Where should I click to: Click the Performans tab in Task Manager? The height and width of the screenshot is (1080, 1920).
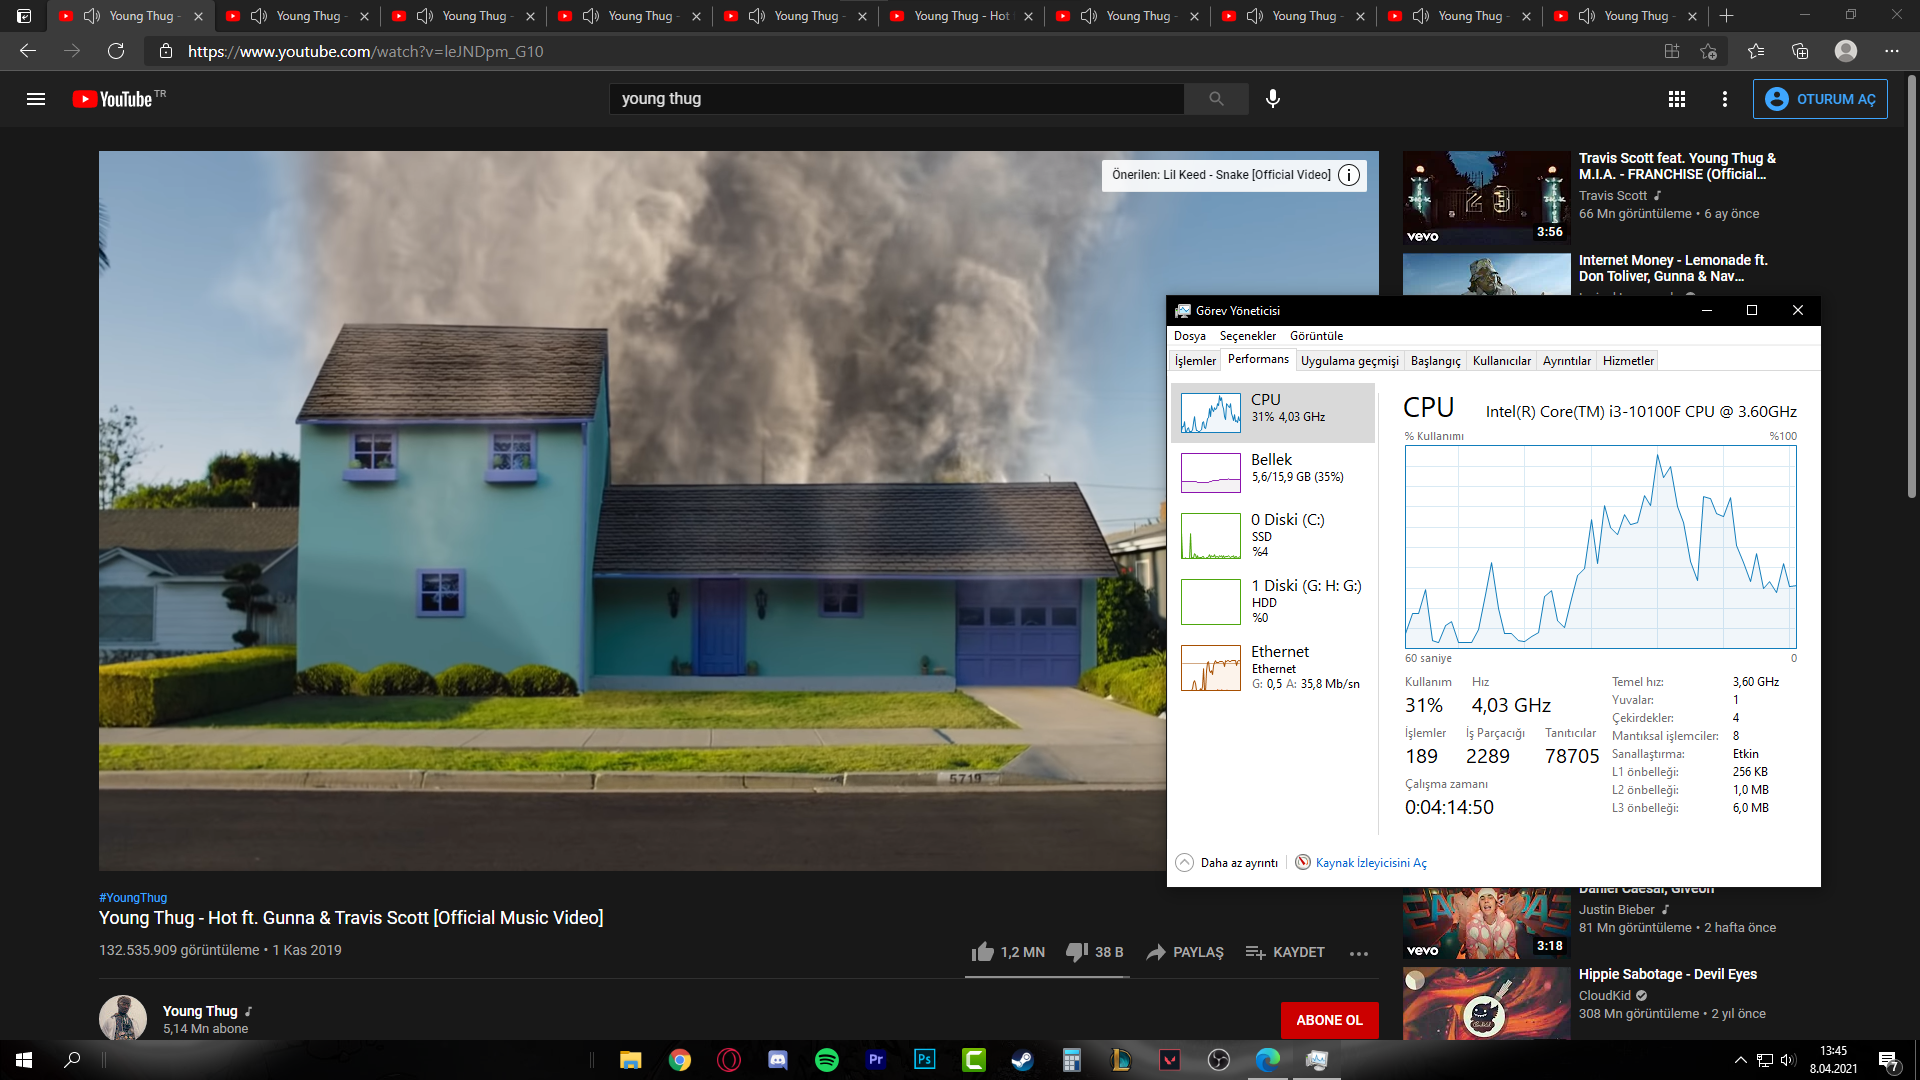click(1257, 360)
